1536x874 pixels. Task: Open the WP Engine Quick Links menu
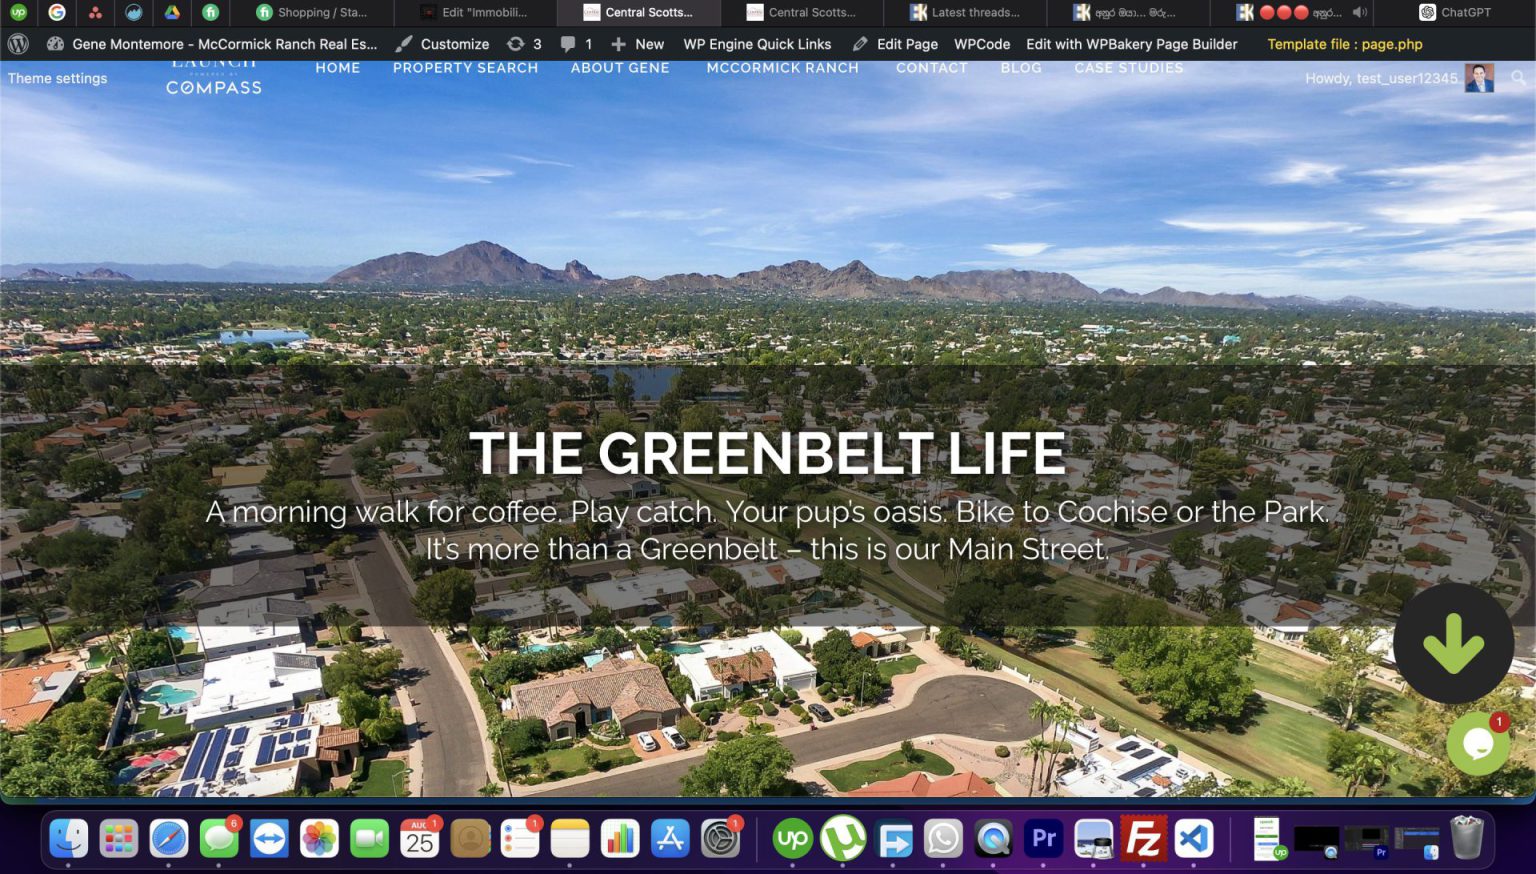tap(756, 44)
